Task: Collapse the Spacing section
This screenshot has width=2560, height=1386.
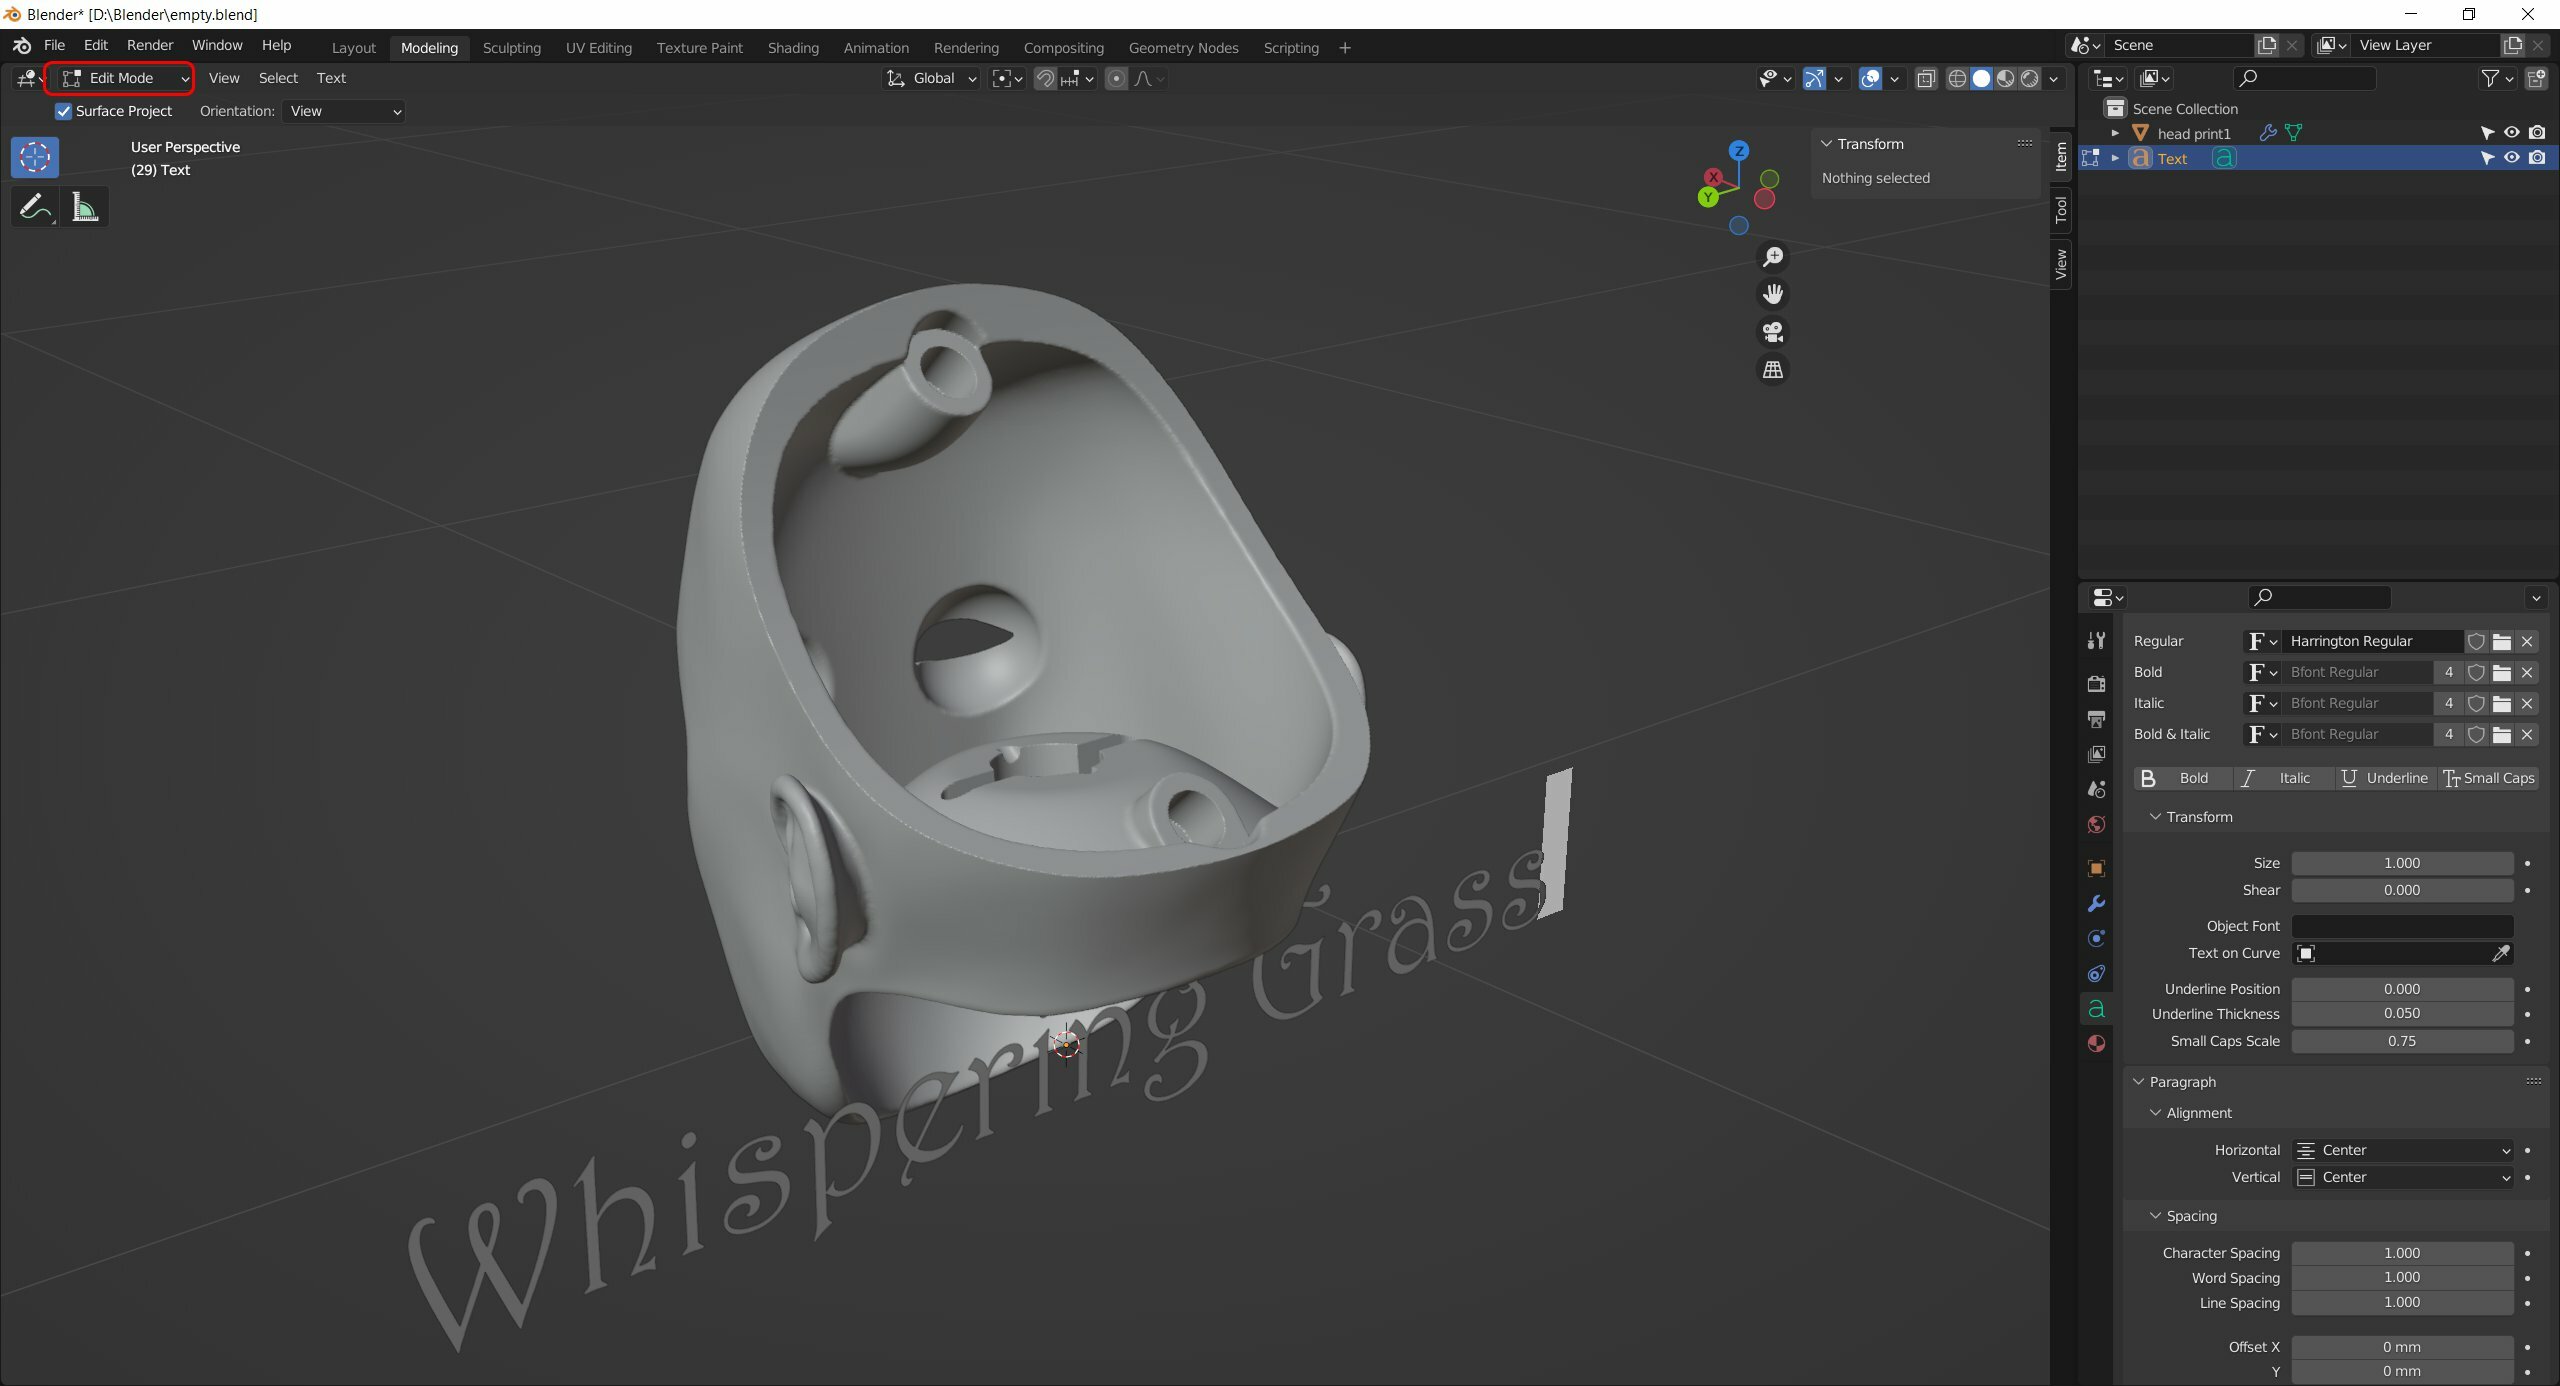Action: coord(2184,1216)
